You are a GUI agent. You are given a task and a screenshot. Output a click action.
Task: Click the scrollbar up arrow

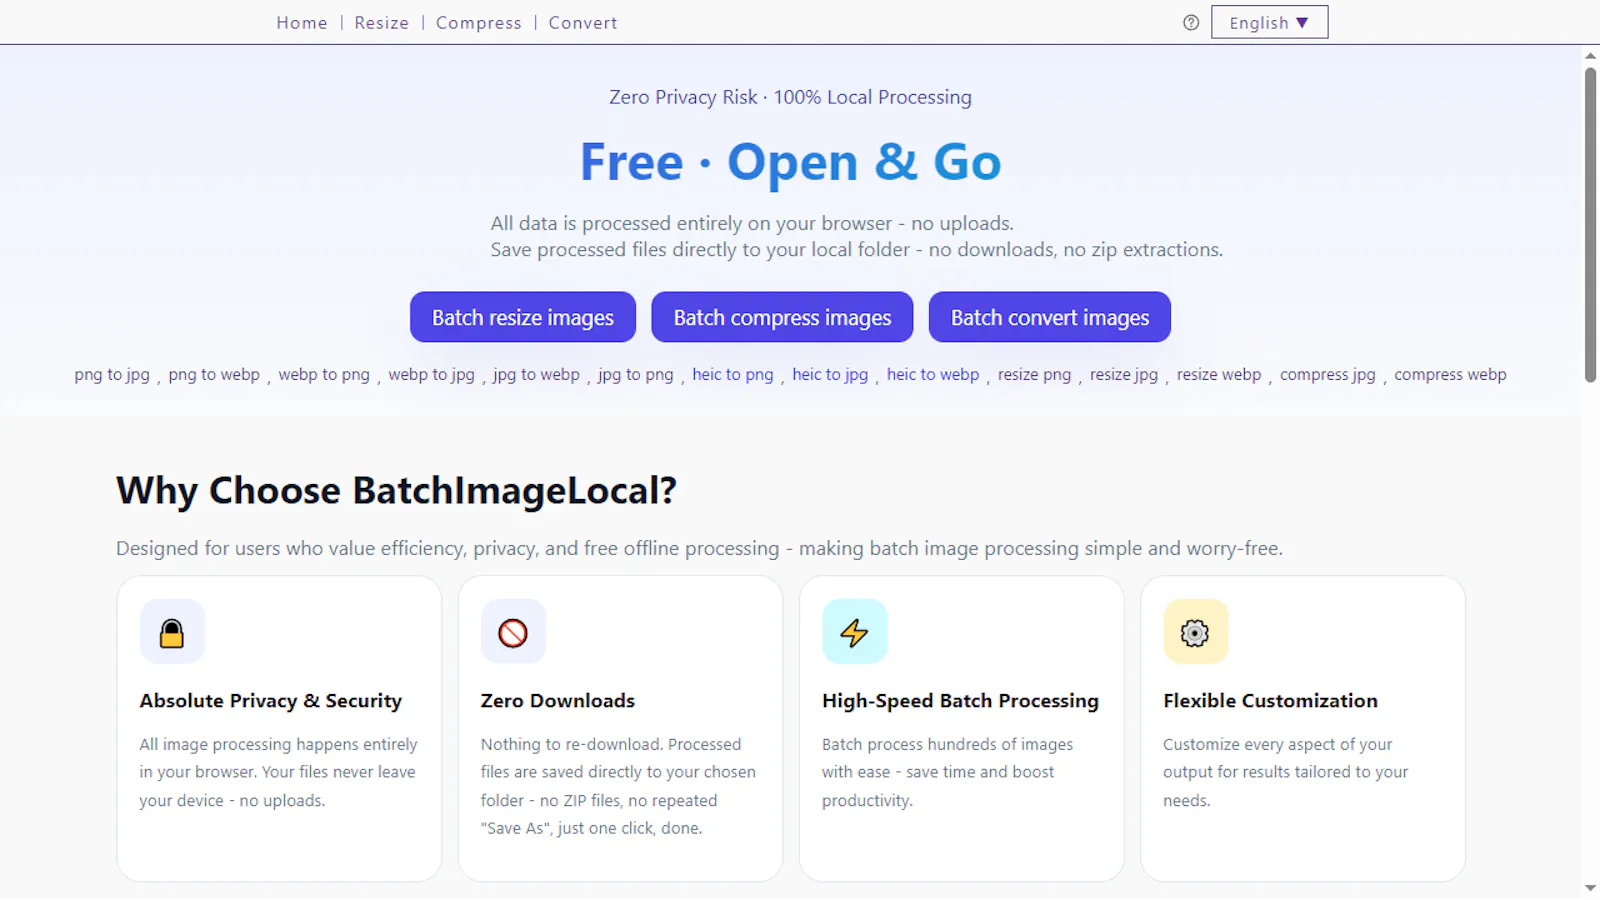tap(1590, 56)
